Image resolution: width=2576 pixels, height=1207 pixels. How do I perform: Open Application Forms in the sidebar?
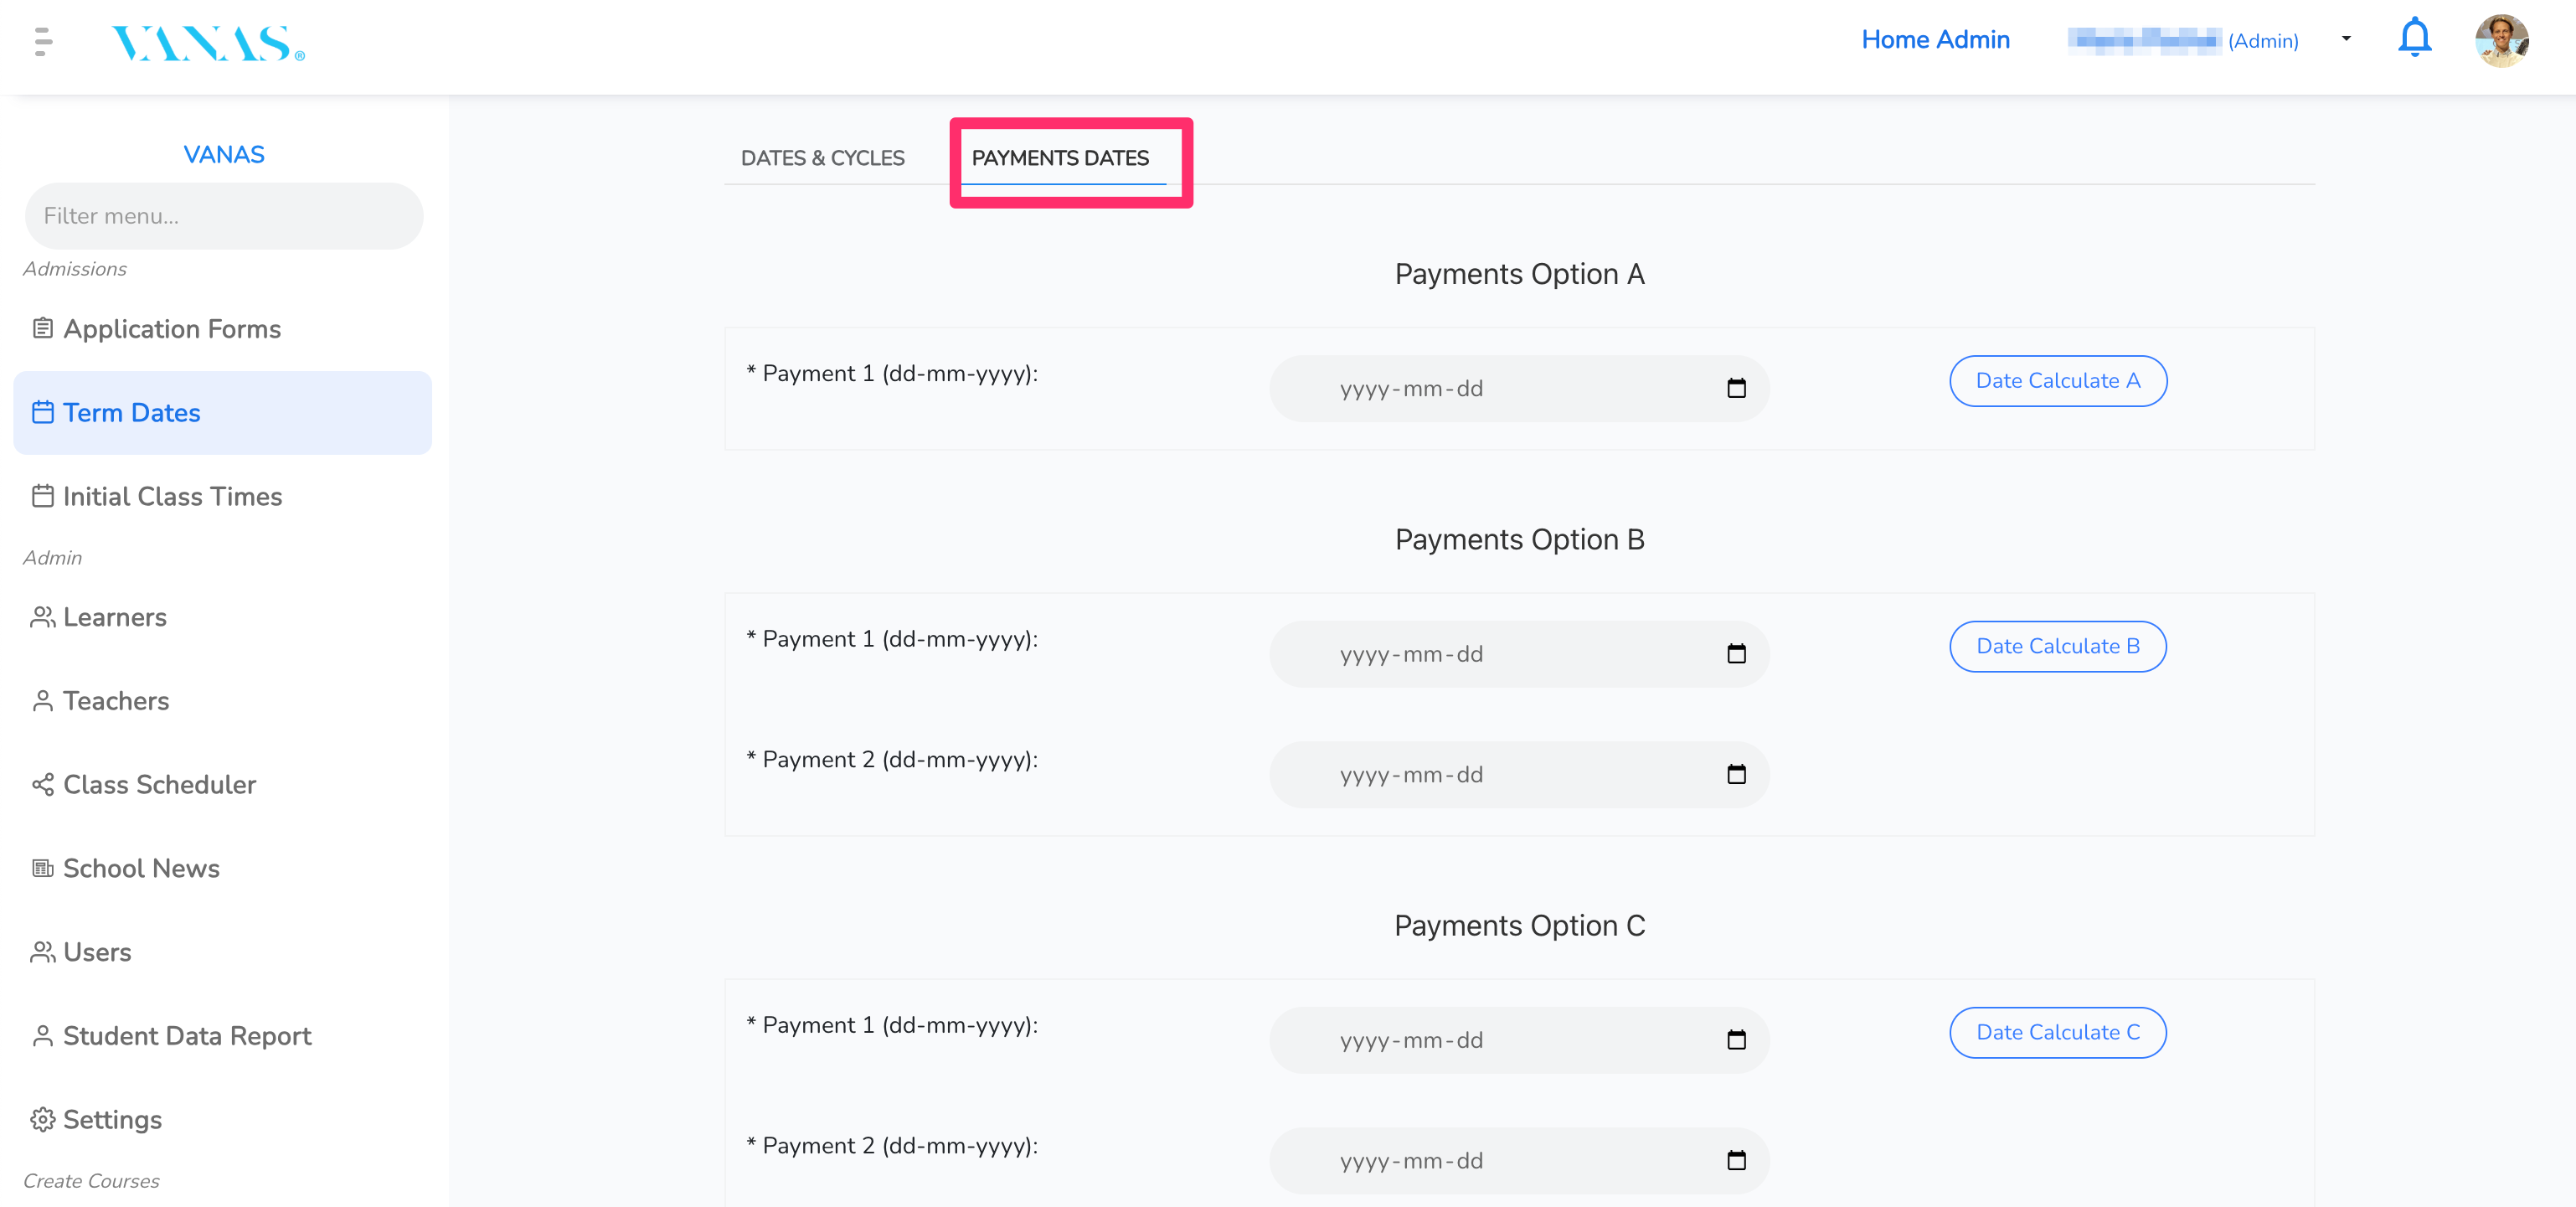pos(171,329)
